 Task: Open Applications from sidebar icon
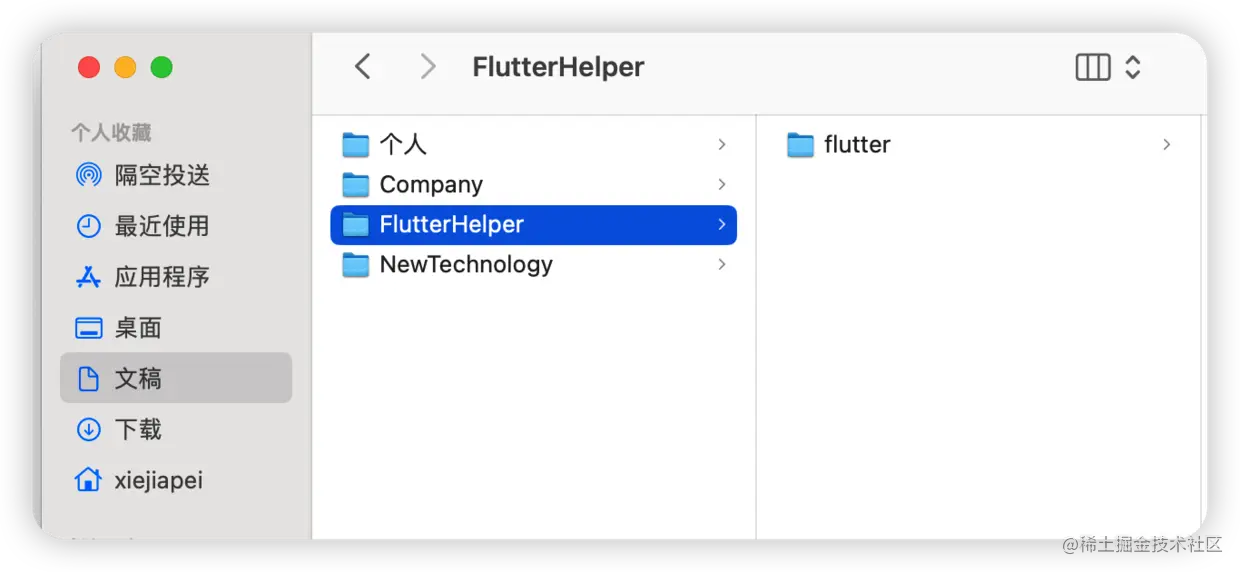click(x=89, y=278)
